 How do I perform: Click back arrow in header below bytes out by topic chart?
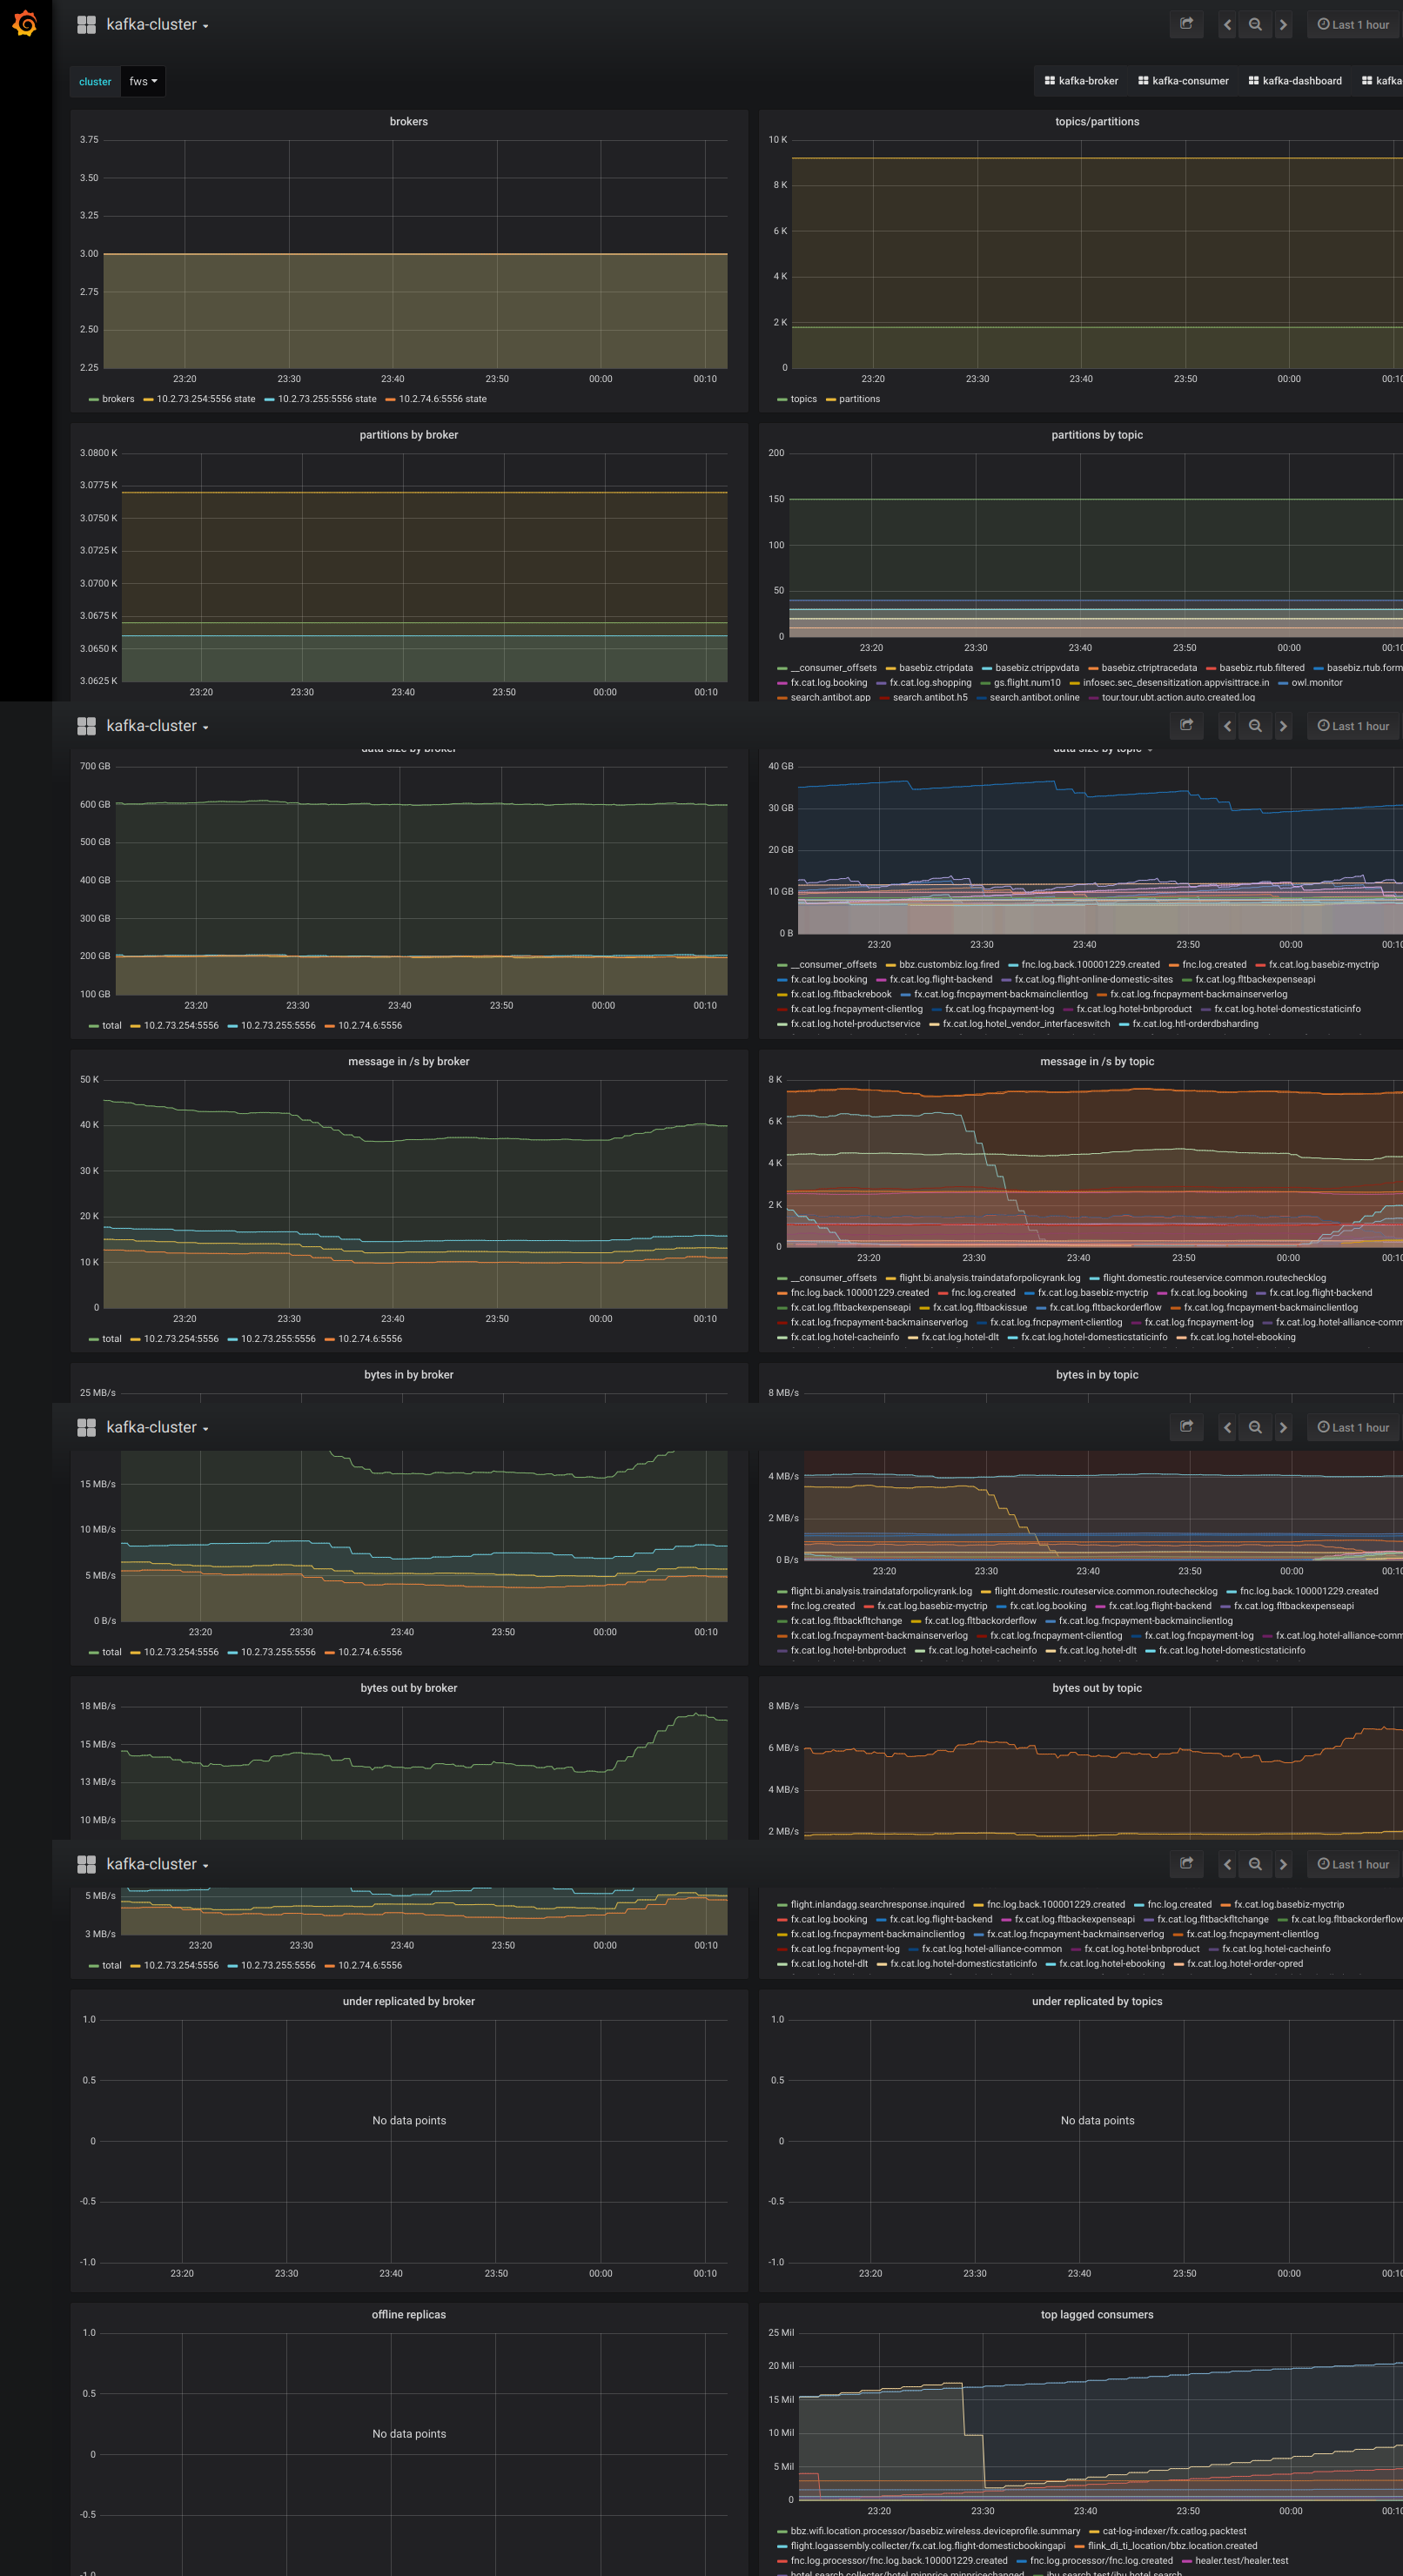pyautogui.click(x=1227, y=1865)
